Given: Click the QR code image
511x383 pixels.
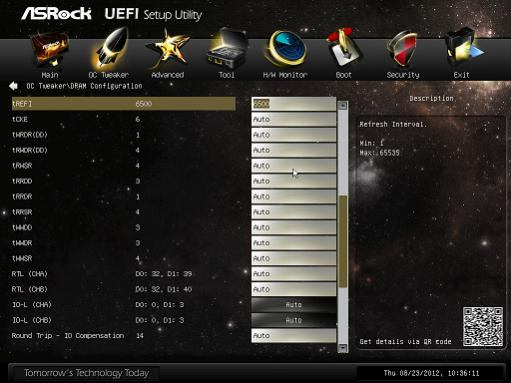Looking at the screenshot, I should [483, 327].
